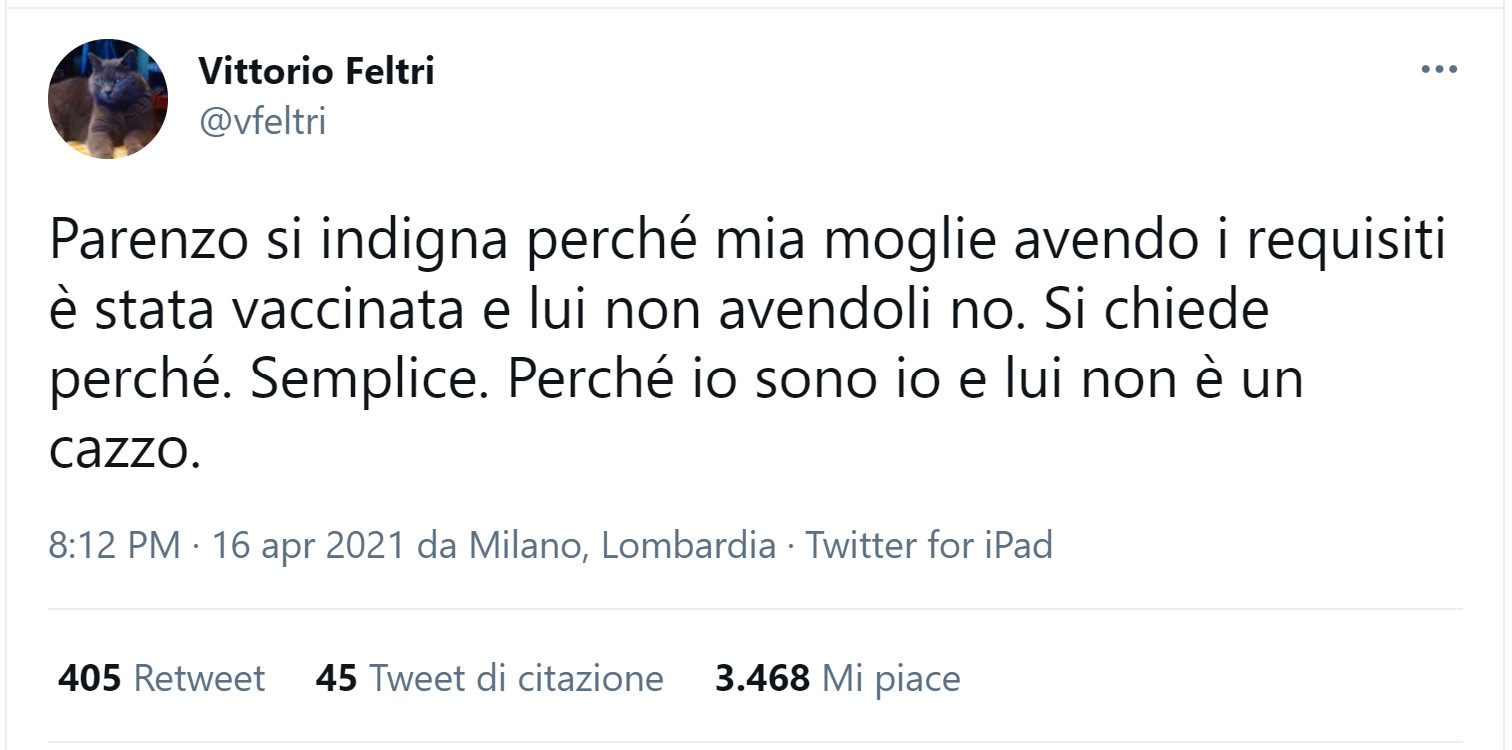Open Vittorio Feltri display name link
The height and width of the screenshot is (750, 1512).
coord(316,71)
